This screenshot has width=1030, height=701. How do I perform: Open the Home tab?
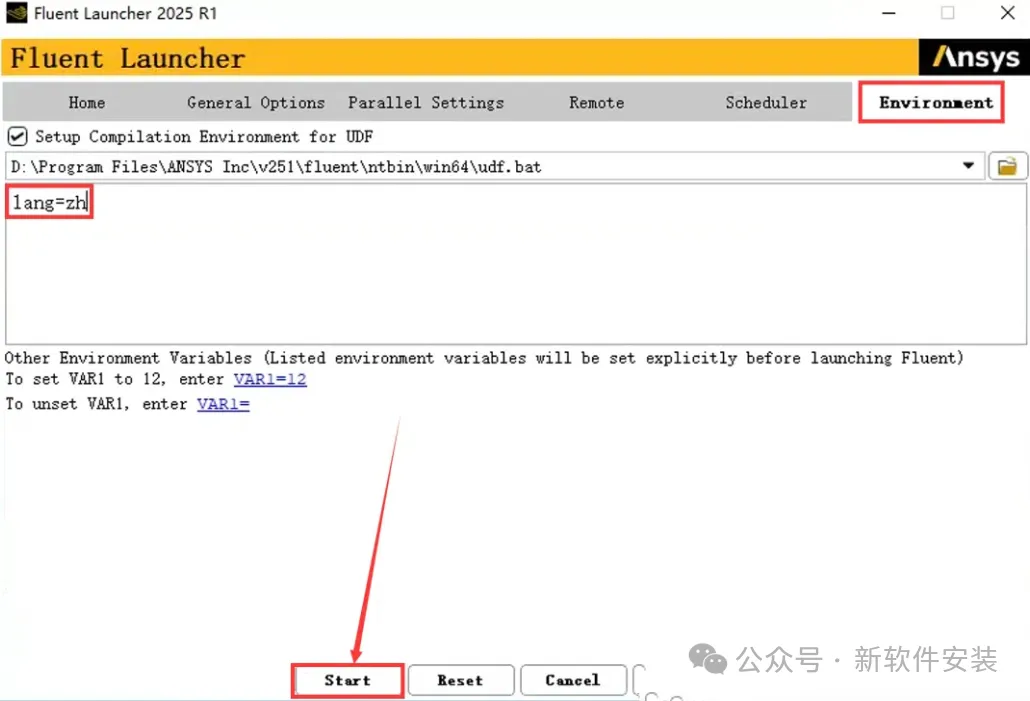point(87,102)
